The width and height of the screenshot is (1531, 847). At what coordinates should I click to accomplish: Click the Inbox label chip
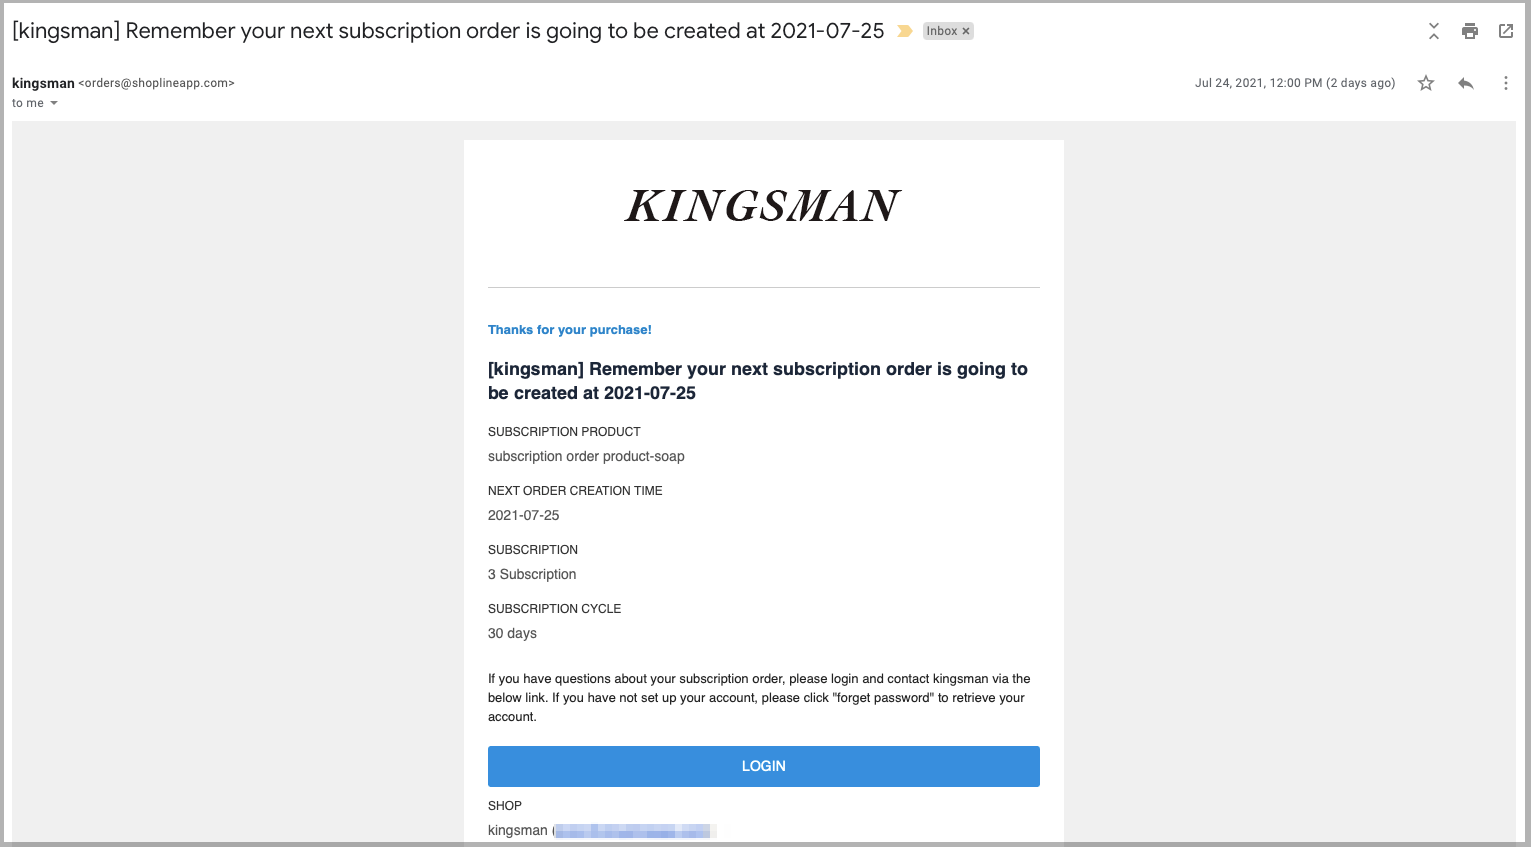941,31
